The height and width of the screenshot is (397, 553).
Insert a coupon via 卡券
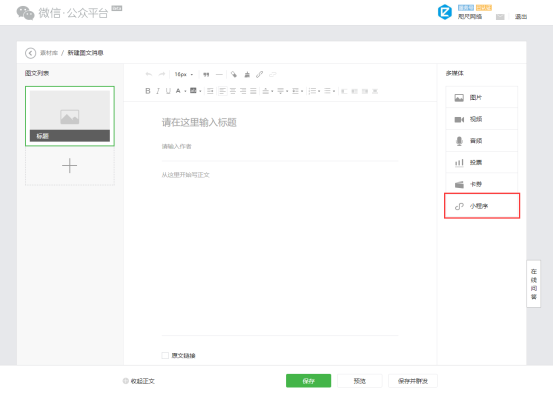[481, 184]
